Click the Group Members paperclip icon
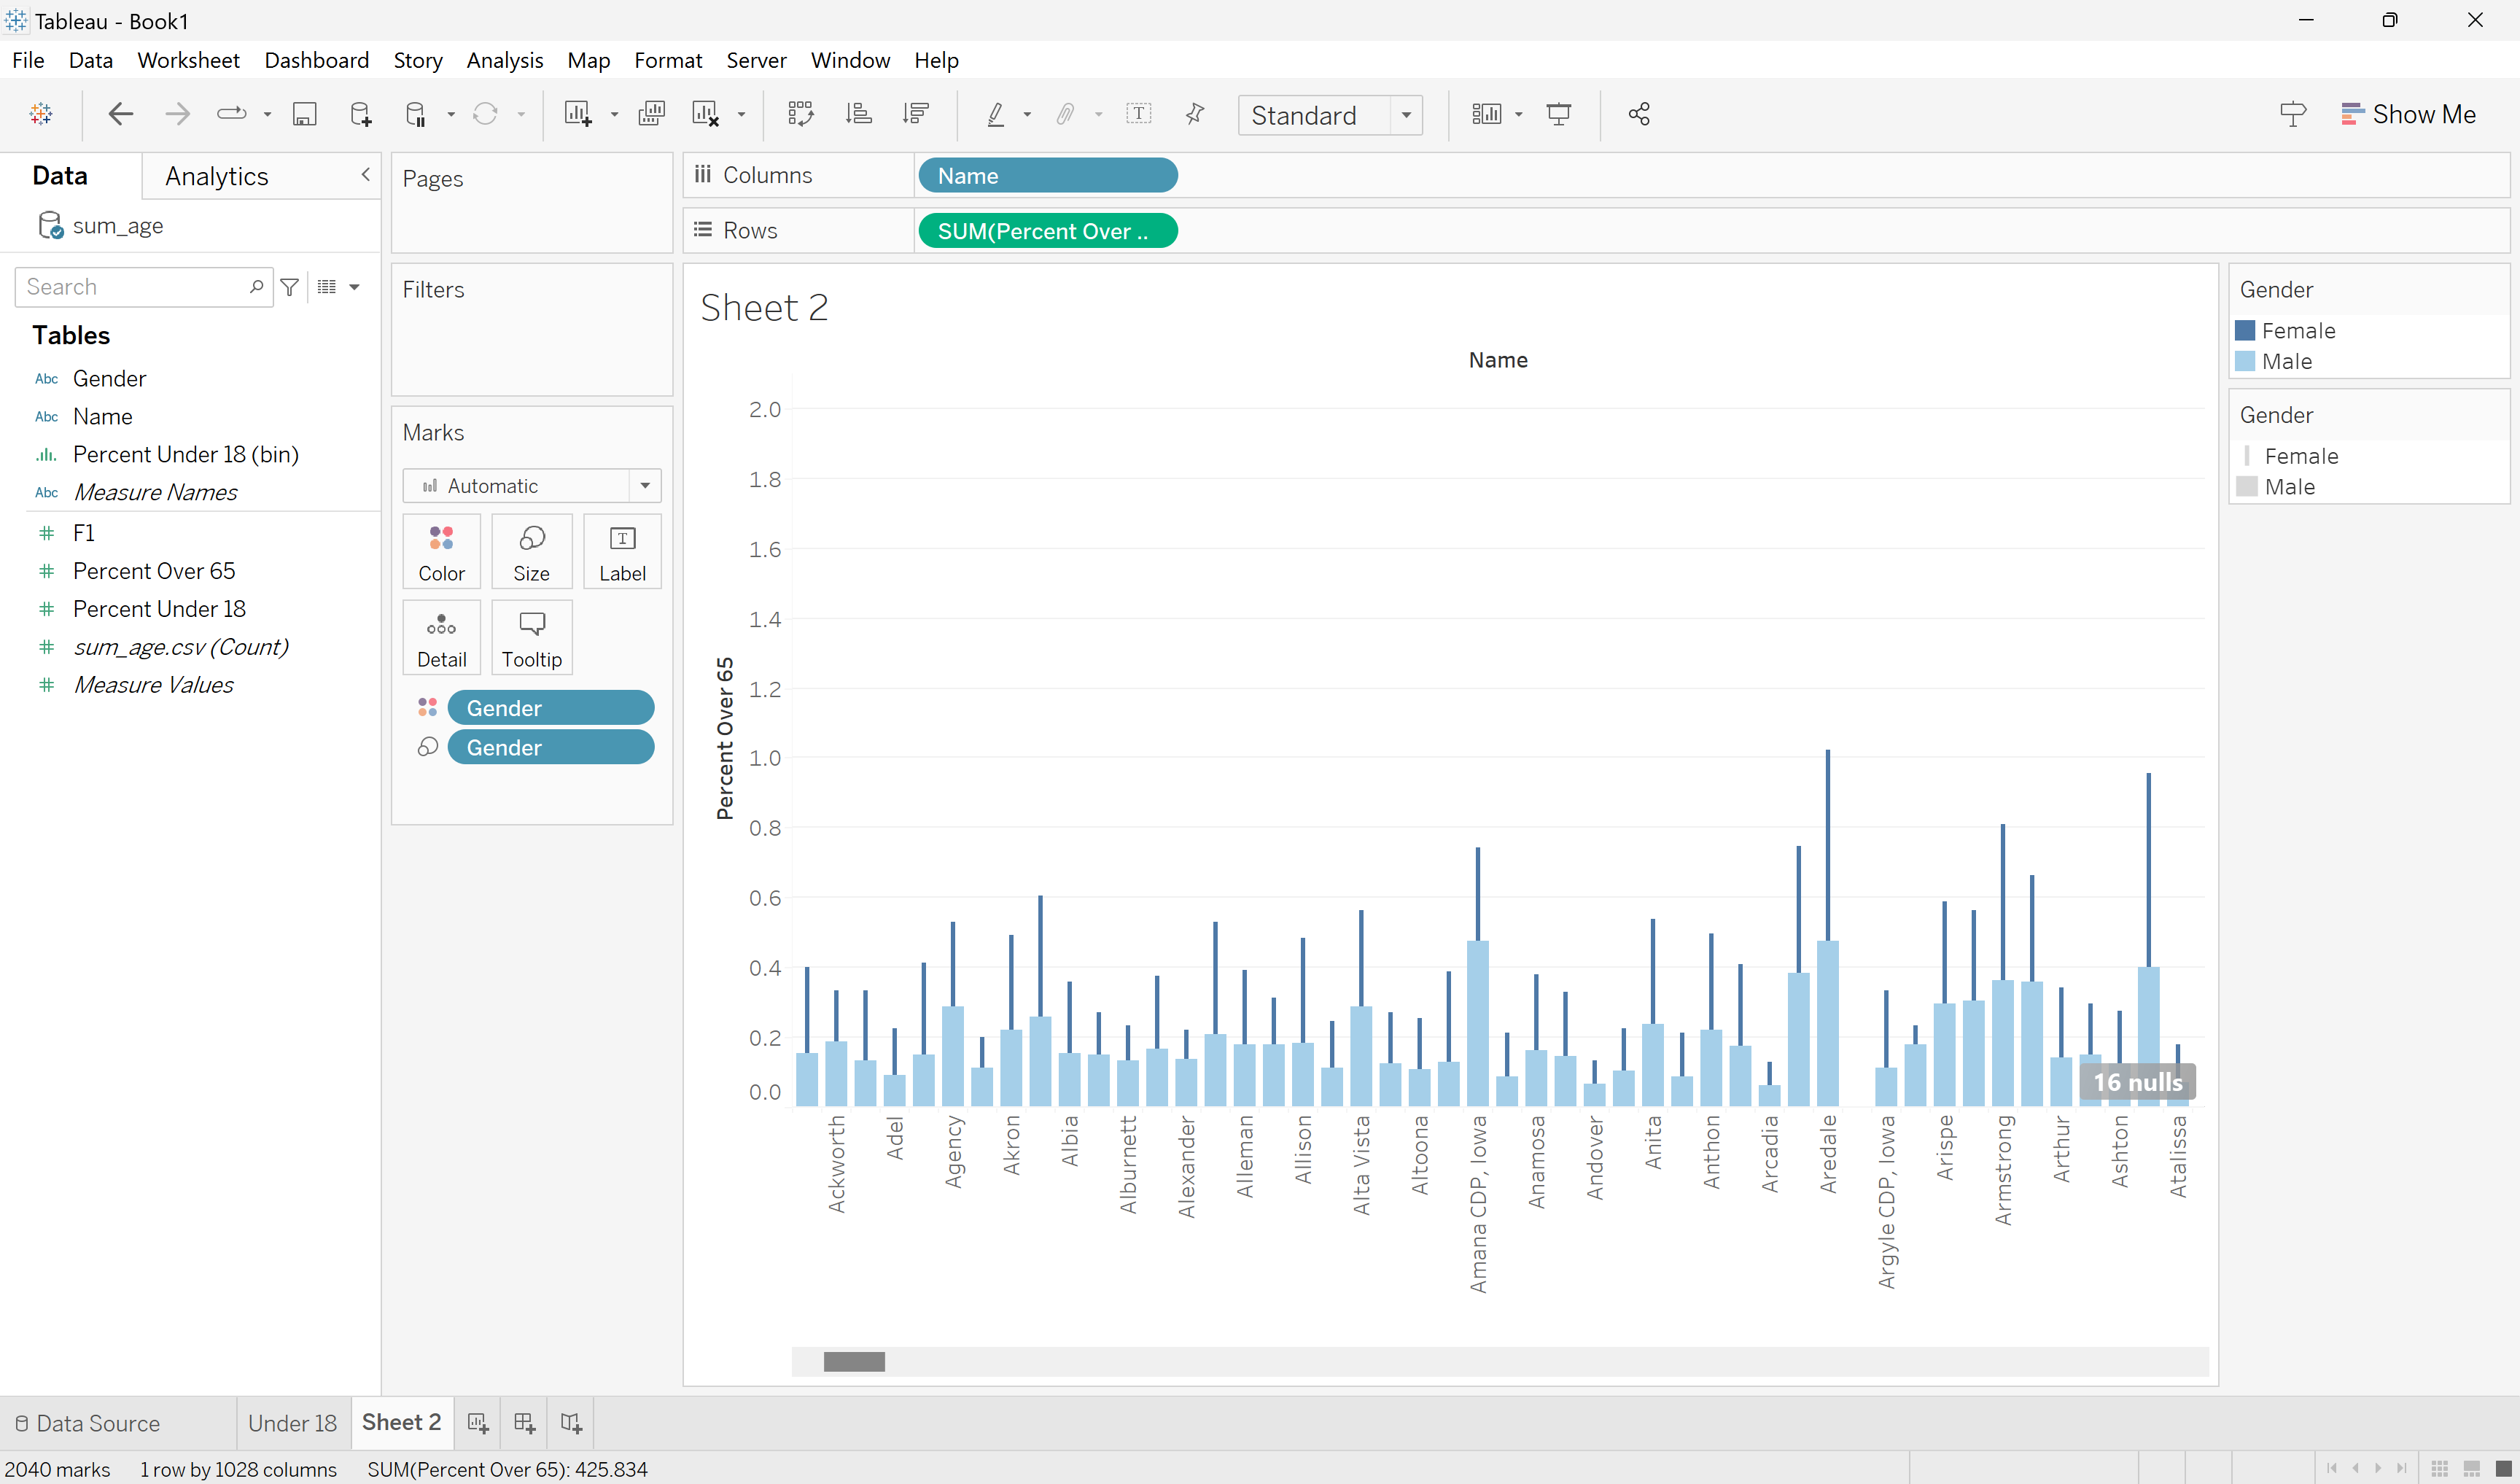The height and width of the screenshot is (1484, 2520). click(x=1066, y=114)
